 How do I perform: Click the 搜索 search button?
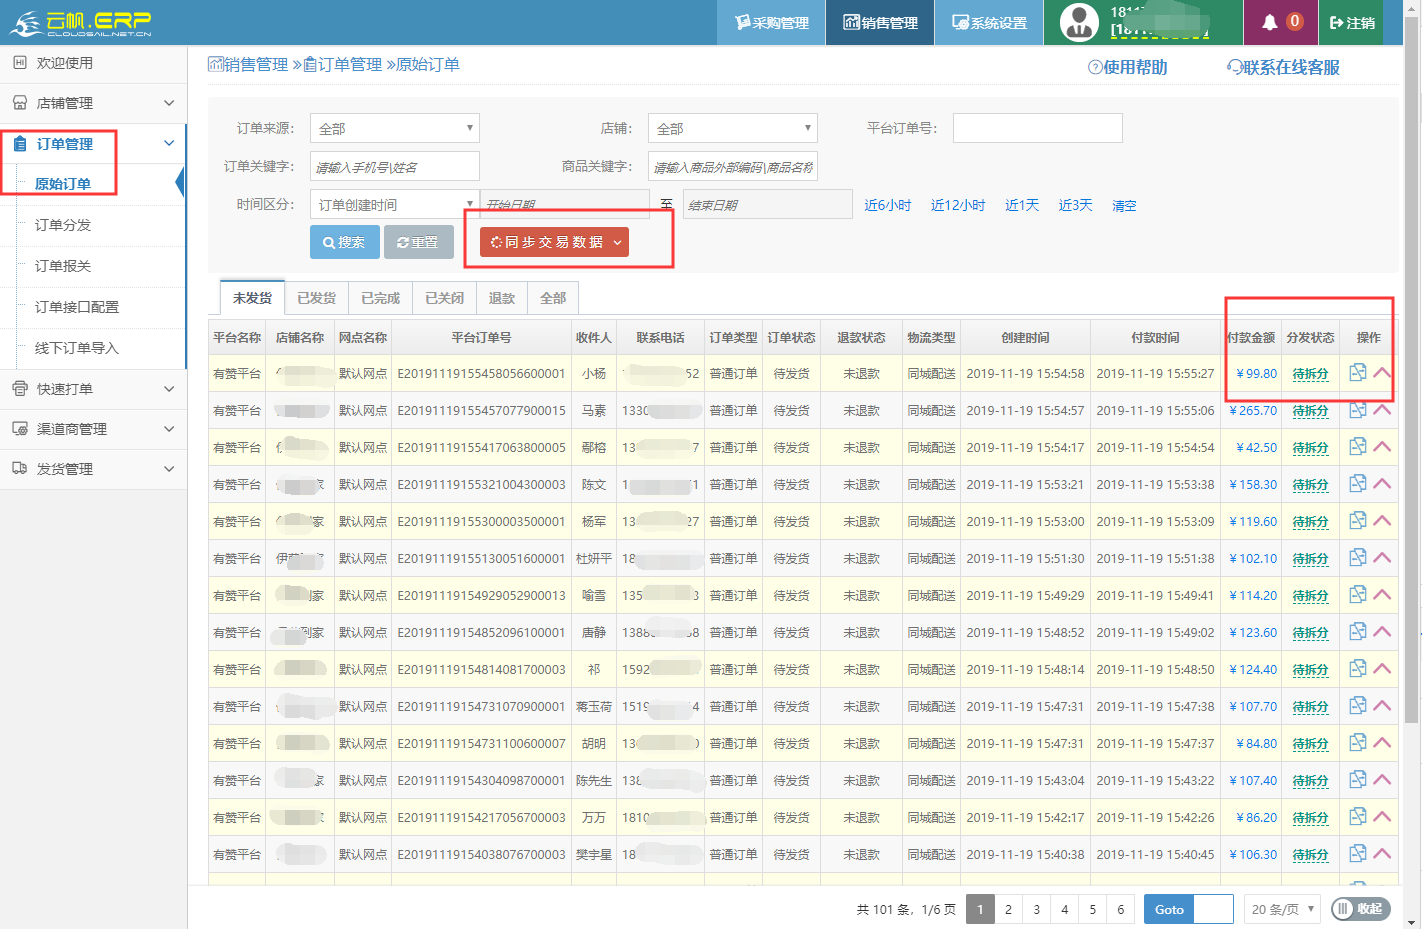pyautogui.click(x=345, y=242)
